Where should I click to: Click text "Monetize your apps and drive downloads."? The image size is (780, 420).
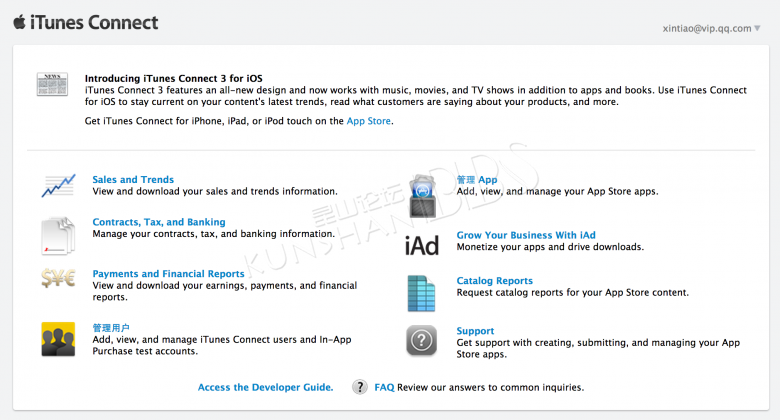click(x=550, y=247)
